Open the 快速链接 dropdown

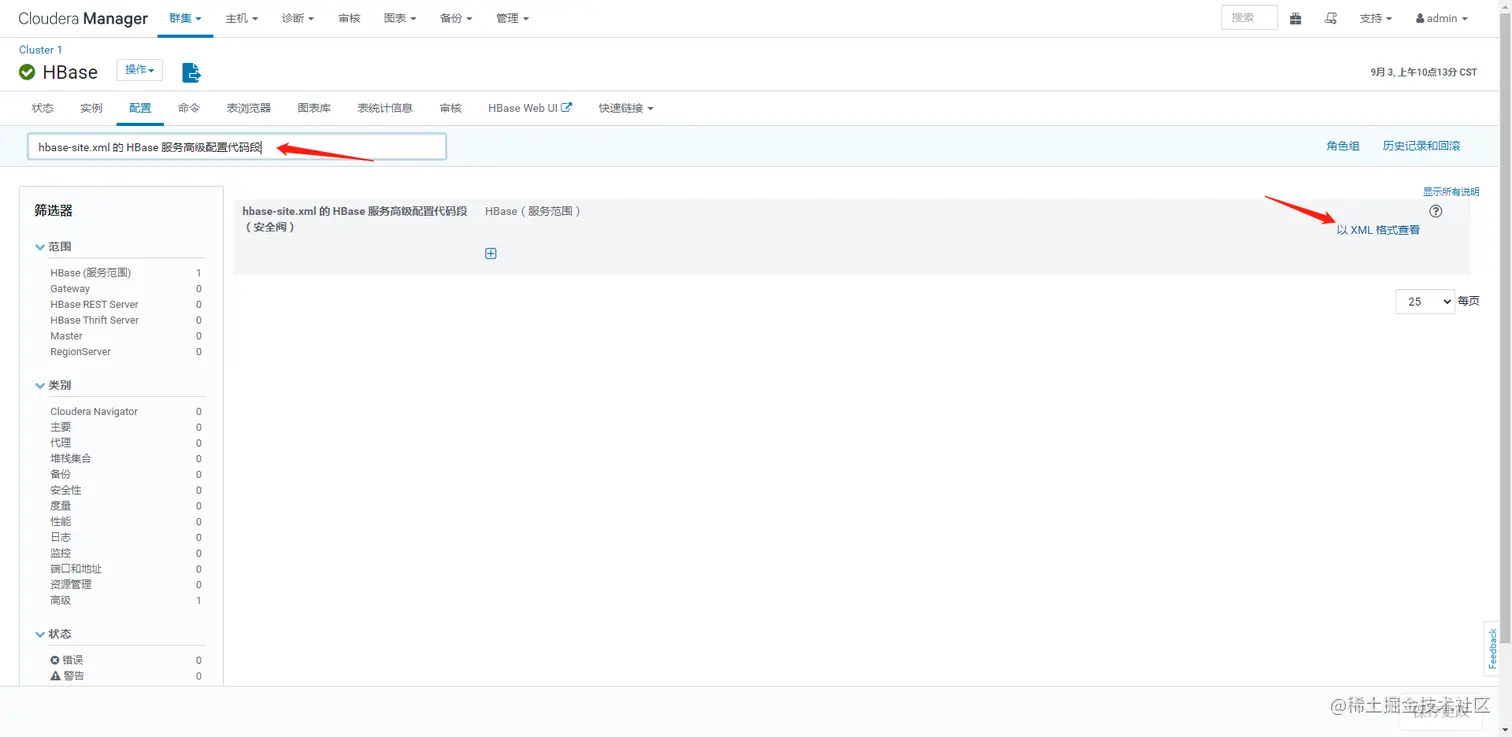626,108
